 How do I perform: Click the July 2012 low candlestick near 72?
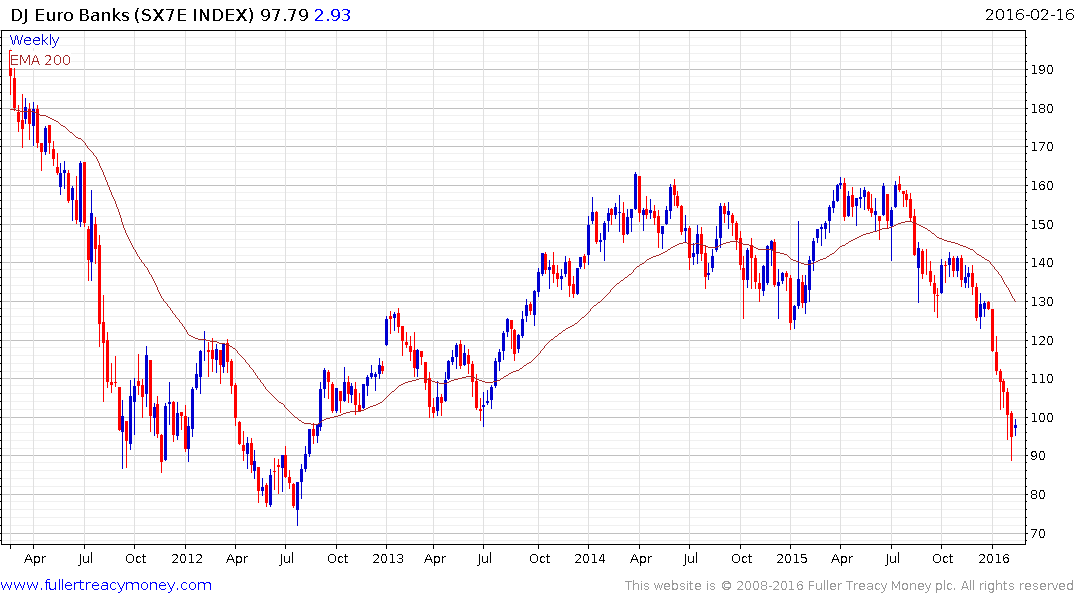coord(298,503)
